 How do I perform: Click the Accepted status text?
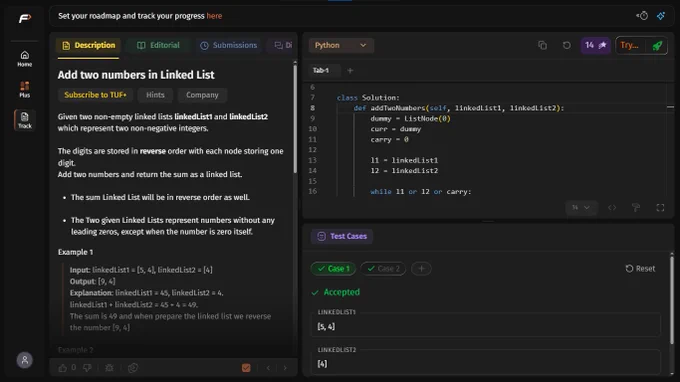[x=342, y=292]
